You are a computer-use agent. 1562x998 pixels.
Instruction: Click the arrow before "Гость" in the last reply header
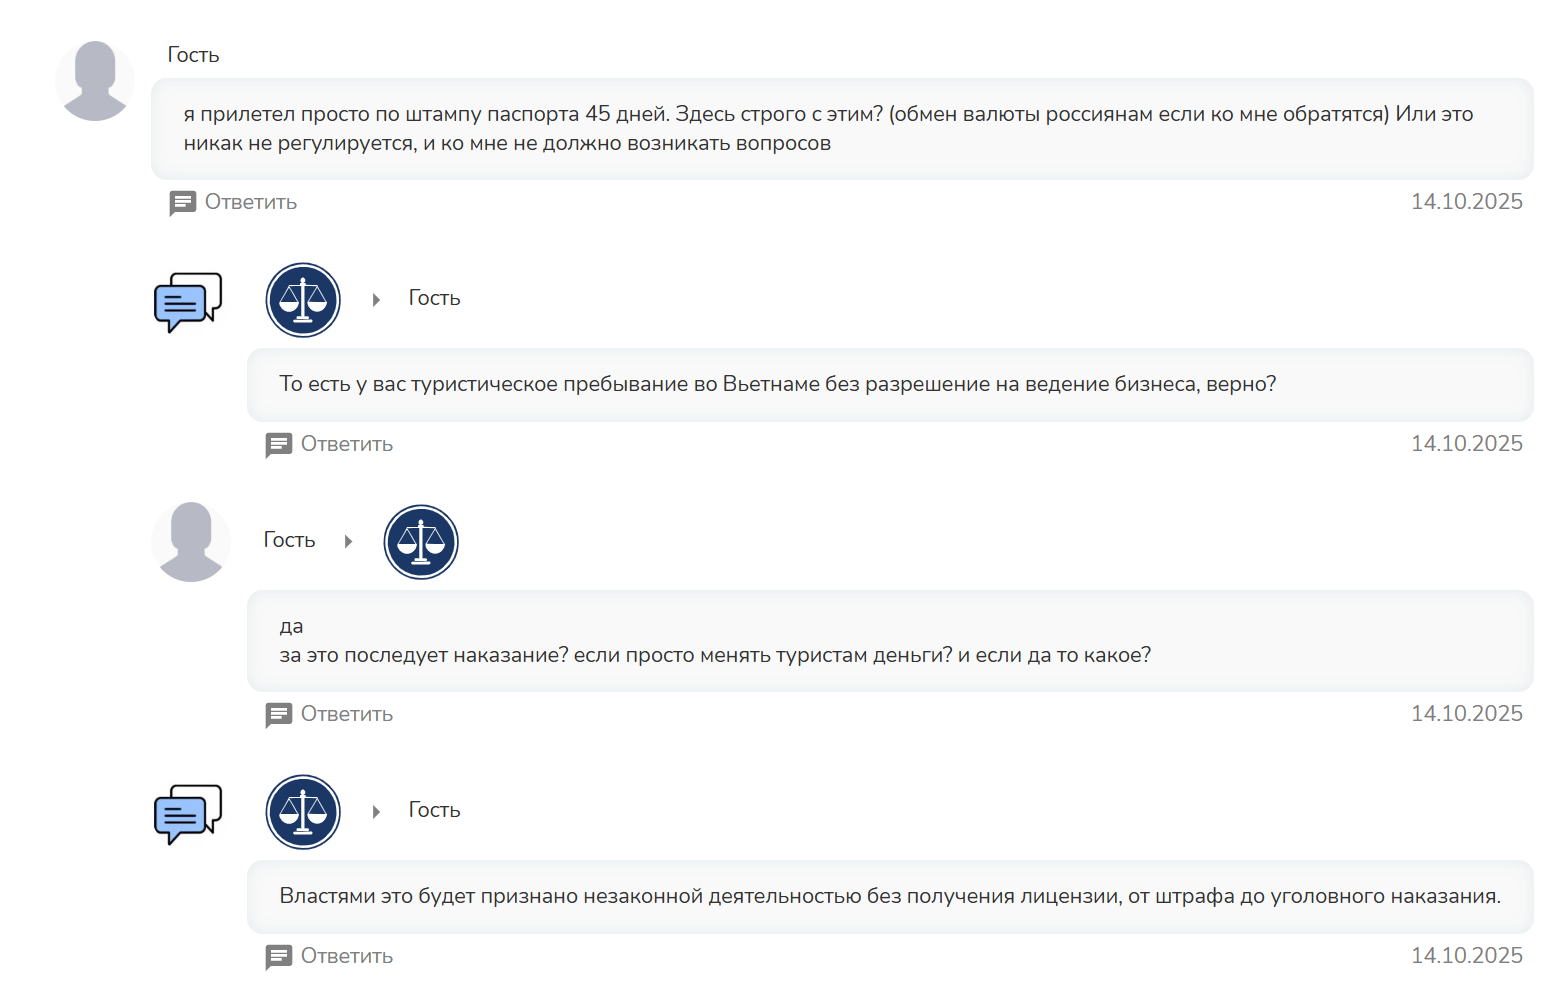tap(376, 812)
